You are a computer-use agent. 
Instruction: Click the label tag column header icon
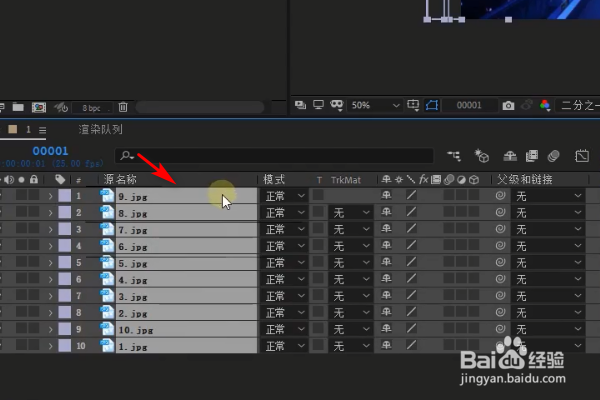(x=60, y=179)
